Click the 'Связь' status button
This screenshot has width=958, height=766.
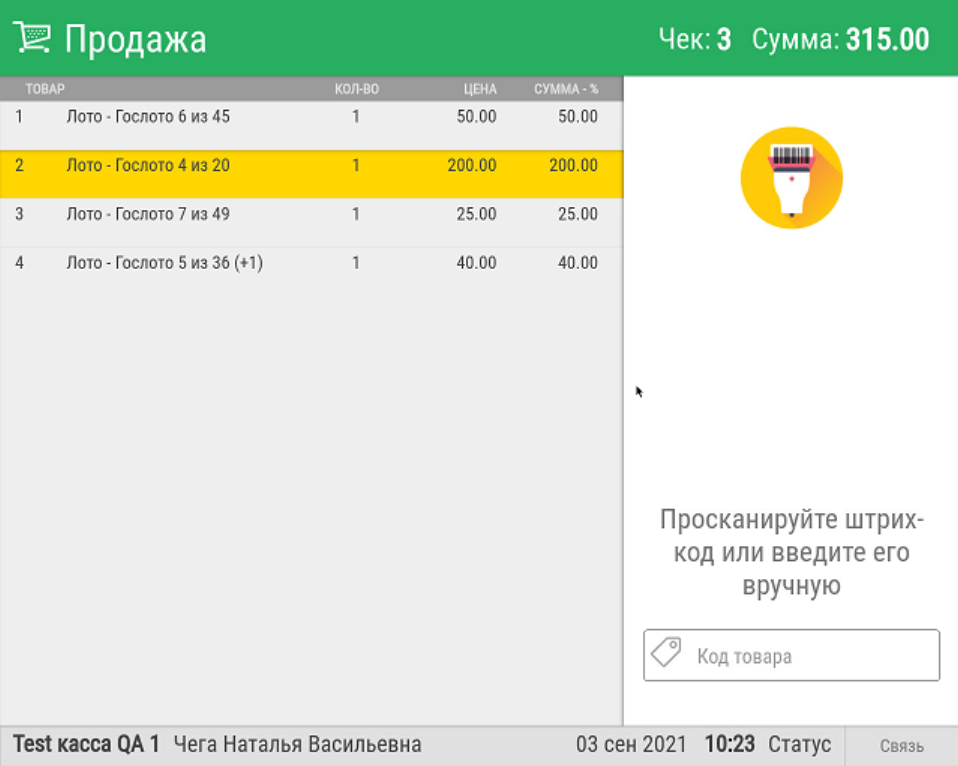(902, 746)
